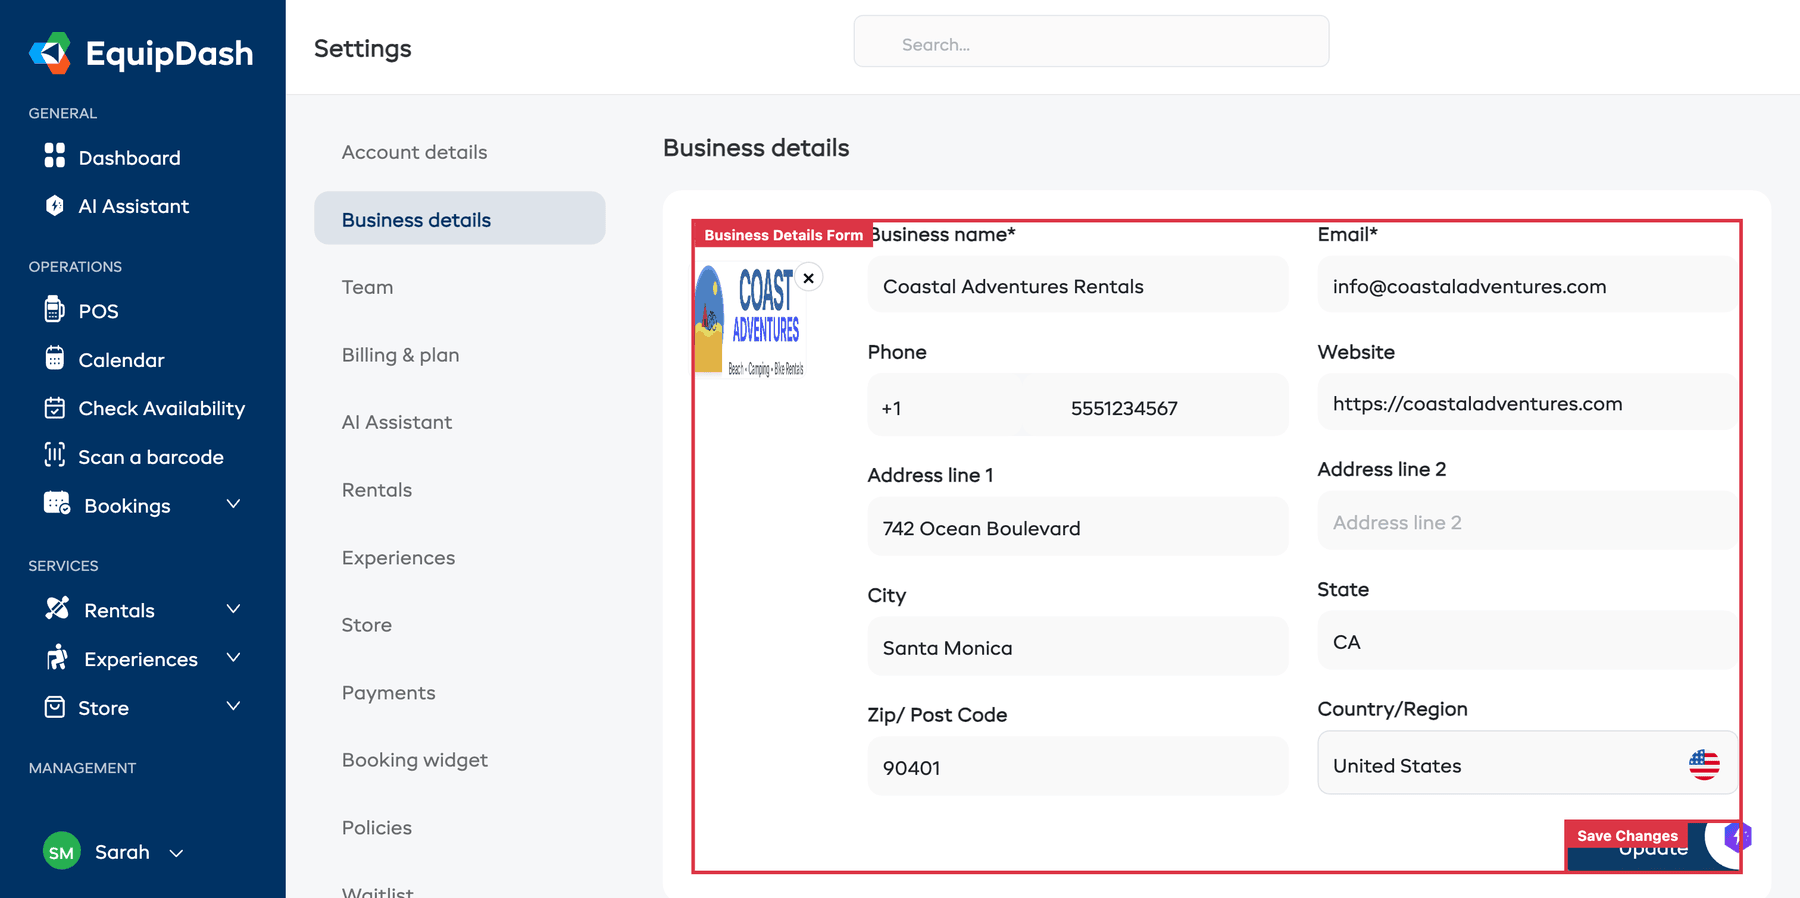1800x898 pixels.
Task: Click the Website input field
Action: click(1527, 403)
